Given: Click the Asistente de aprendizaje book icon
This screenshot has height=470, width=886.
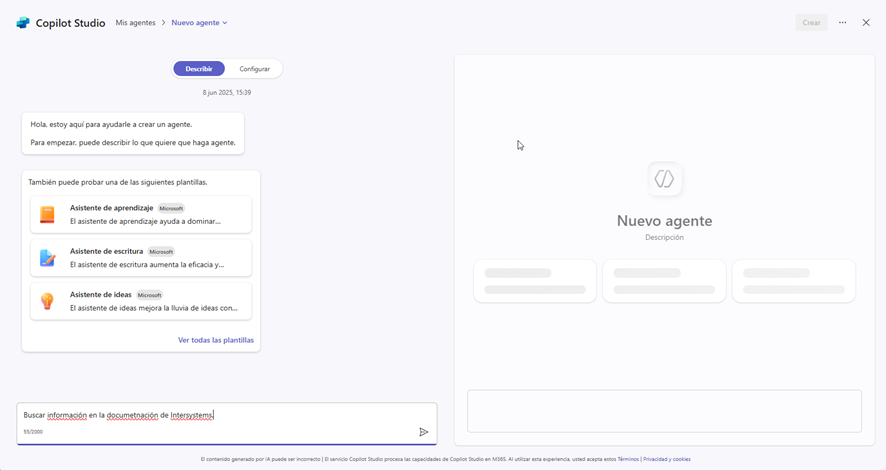Looking at the screenshot, I should [47, 215].
